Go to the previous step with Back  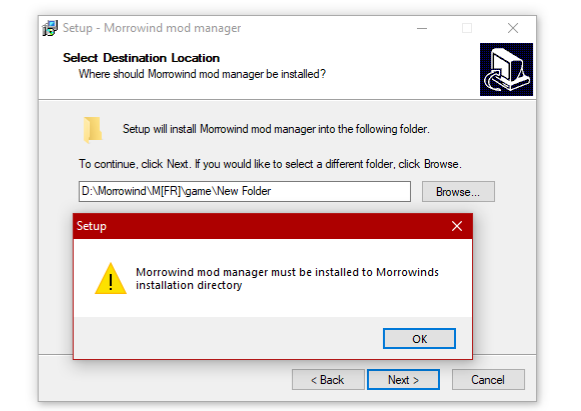328,379
